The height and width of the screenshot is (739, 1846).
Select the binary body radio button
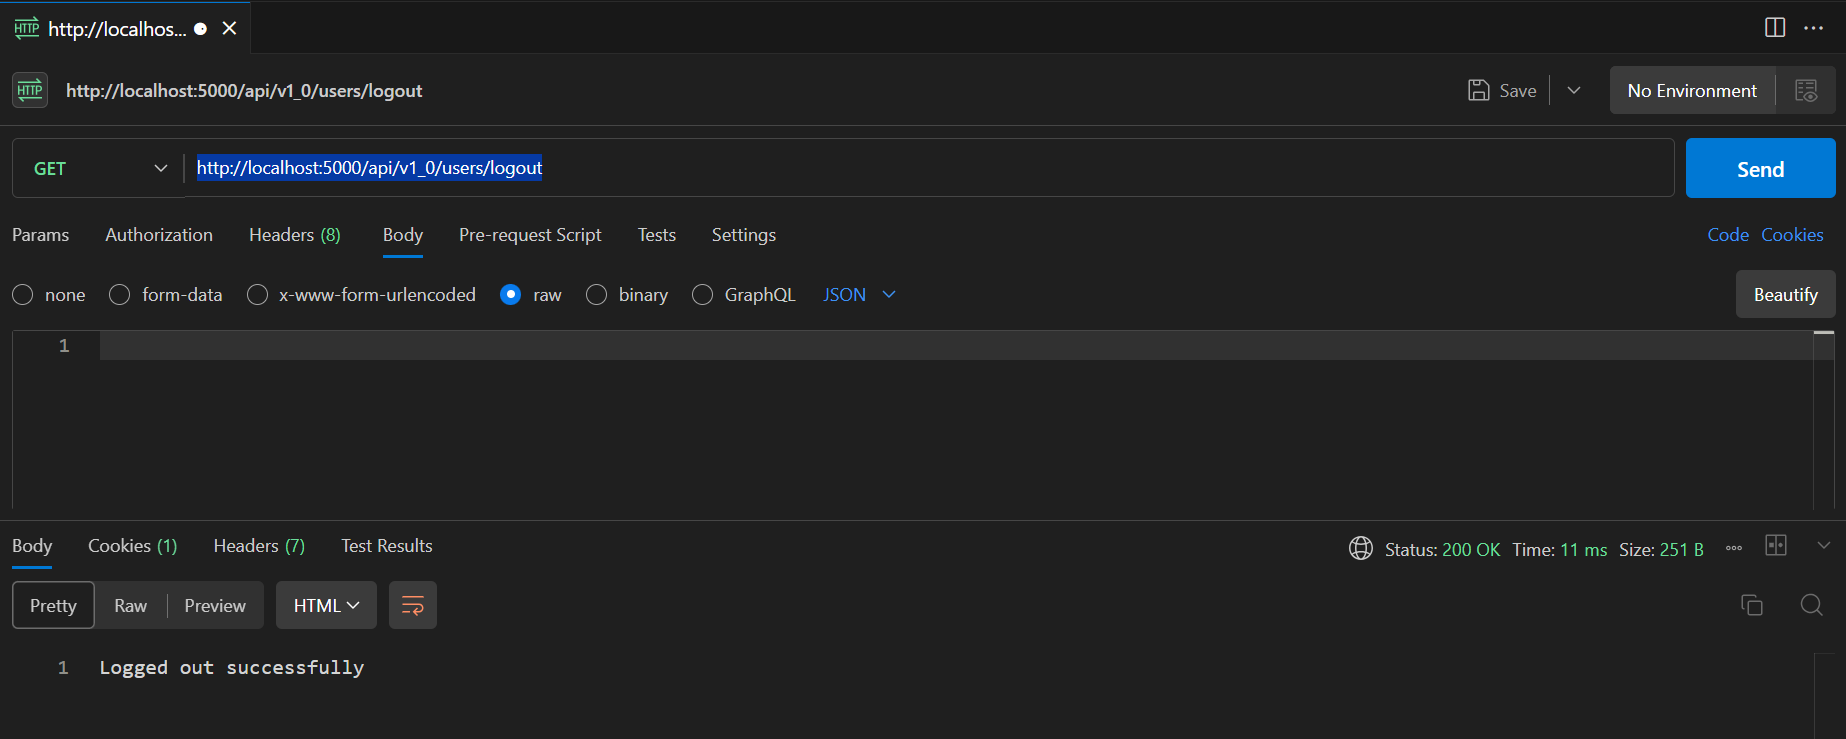tap(597, 294)
